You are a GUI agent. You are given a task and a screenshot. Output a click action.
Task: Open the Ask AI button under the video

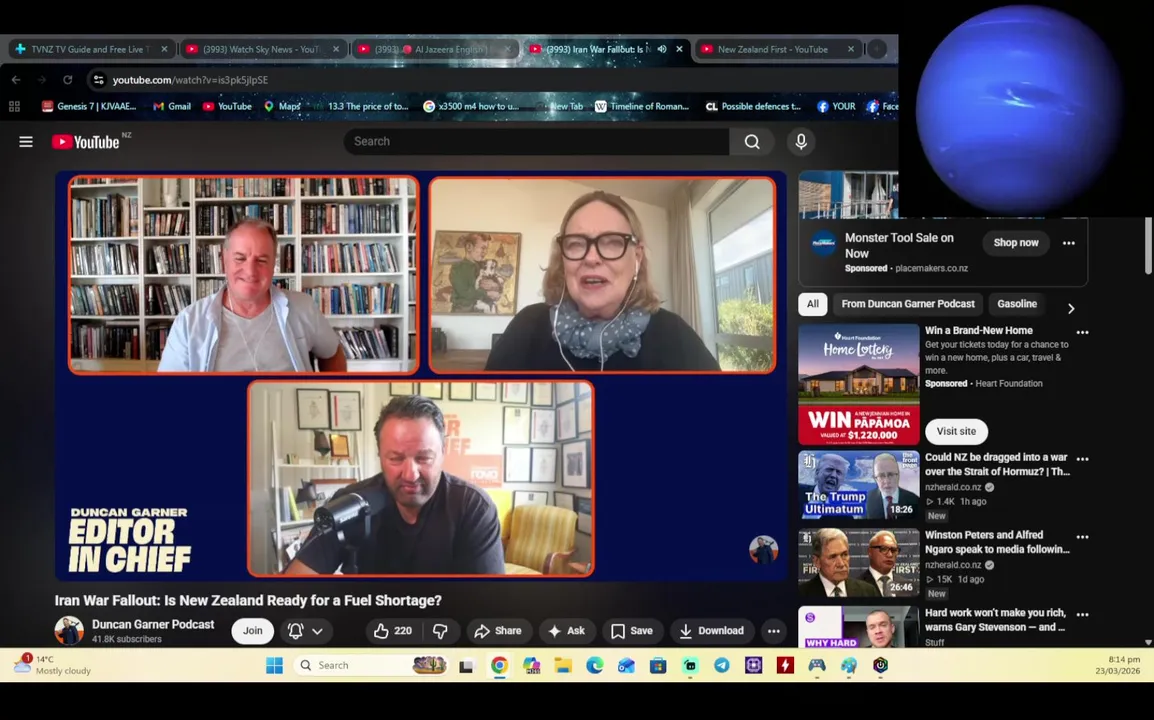(566, 631)
